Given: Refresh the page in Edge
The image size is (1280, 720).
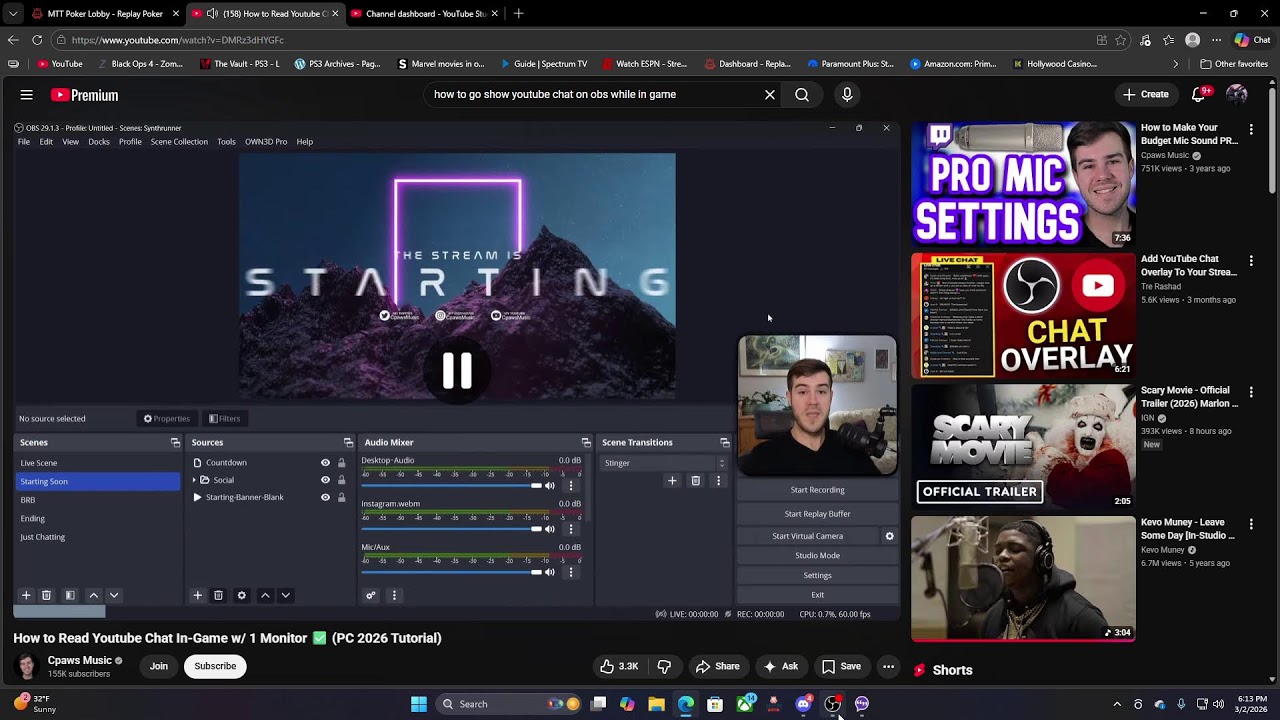Looking at the screenshot, I should (37, 40).
